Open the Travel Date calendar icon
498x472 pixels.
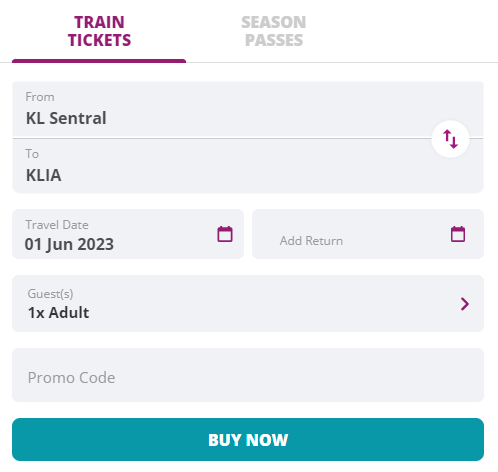click(225, 234)
